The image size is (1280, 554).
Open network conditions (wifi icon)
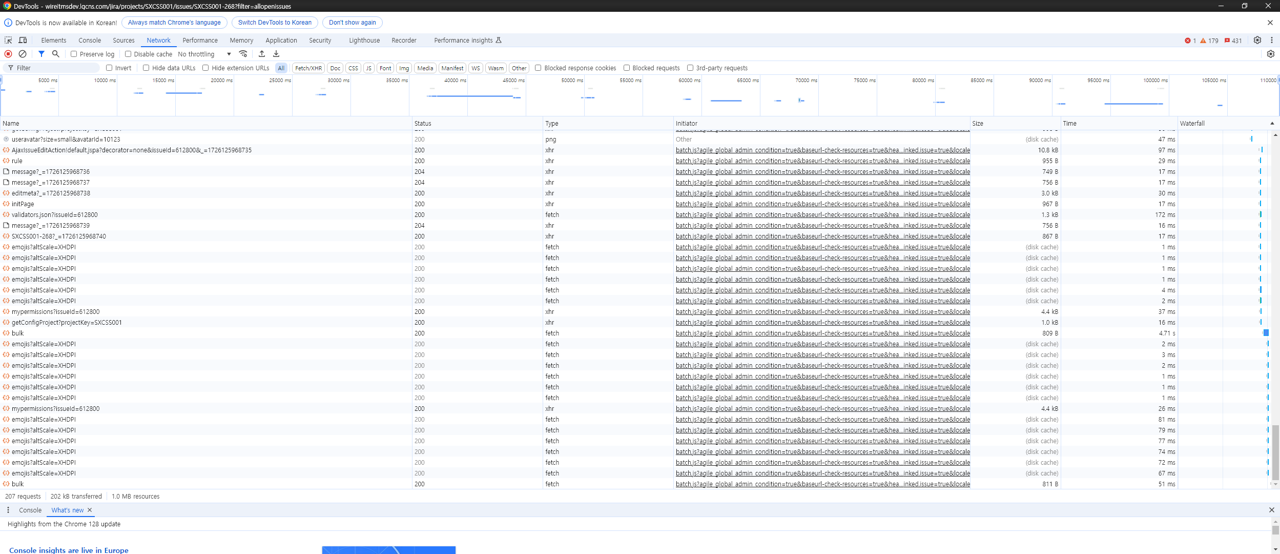pos(243,54)
